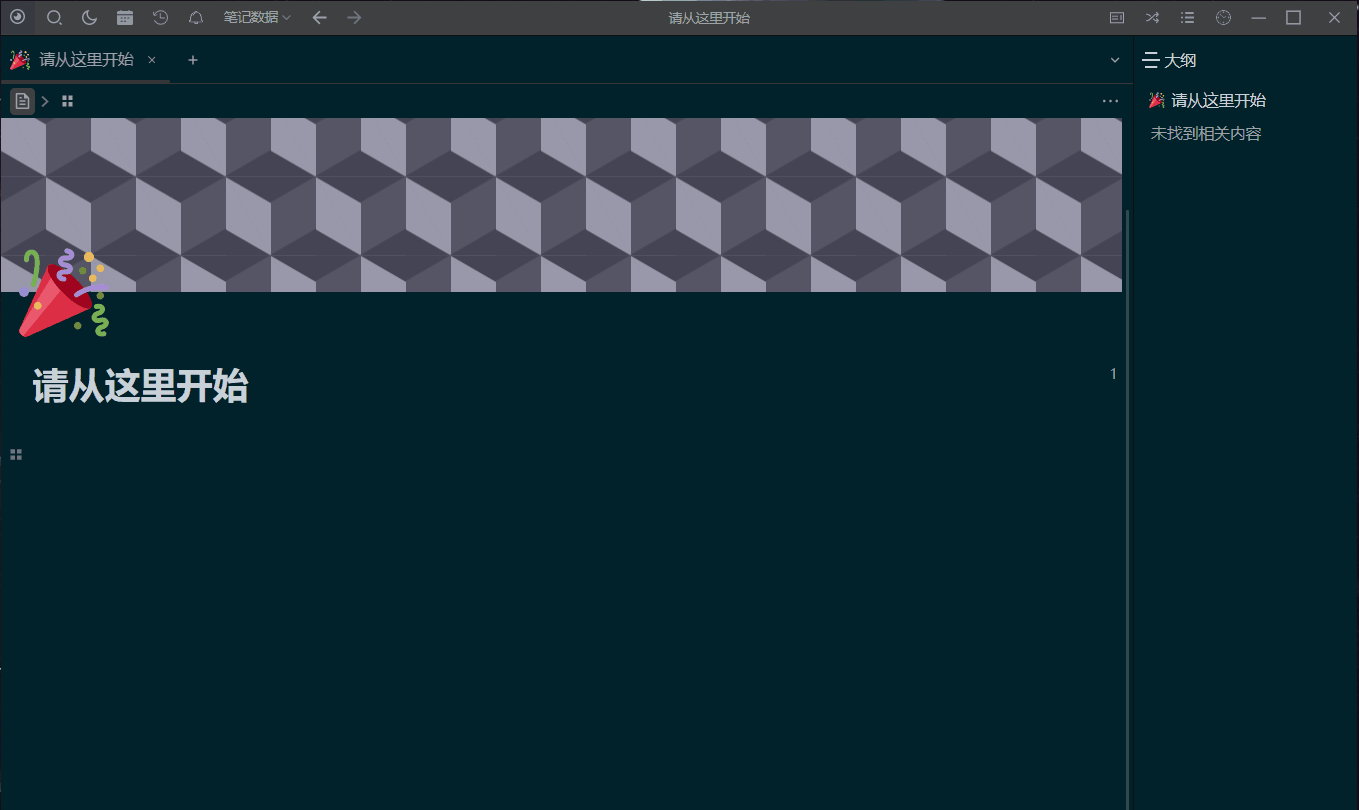Go back with the left arrow

pos(319,17)
